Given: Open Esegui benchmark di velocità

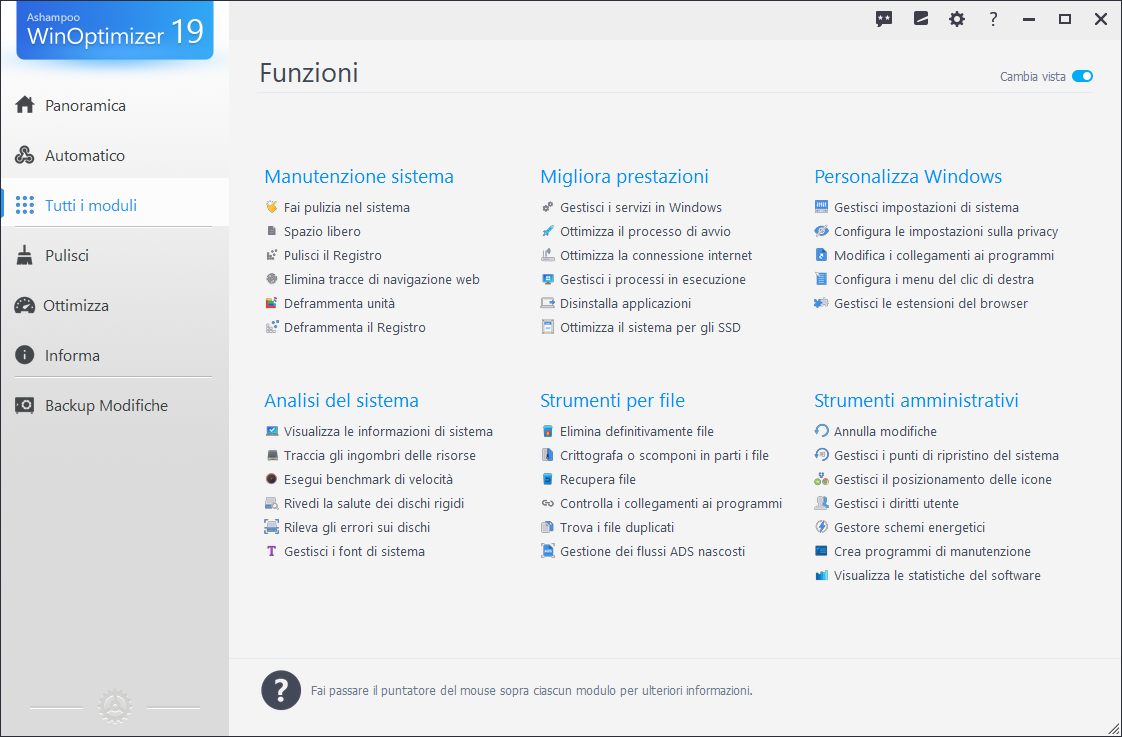Looking at the screenshot, I should [x=368, y=479].
